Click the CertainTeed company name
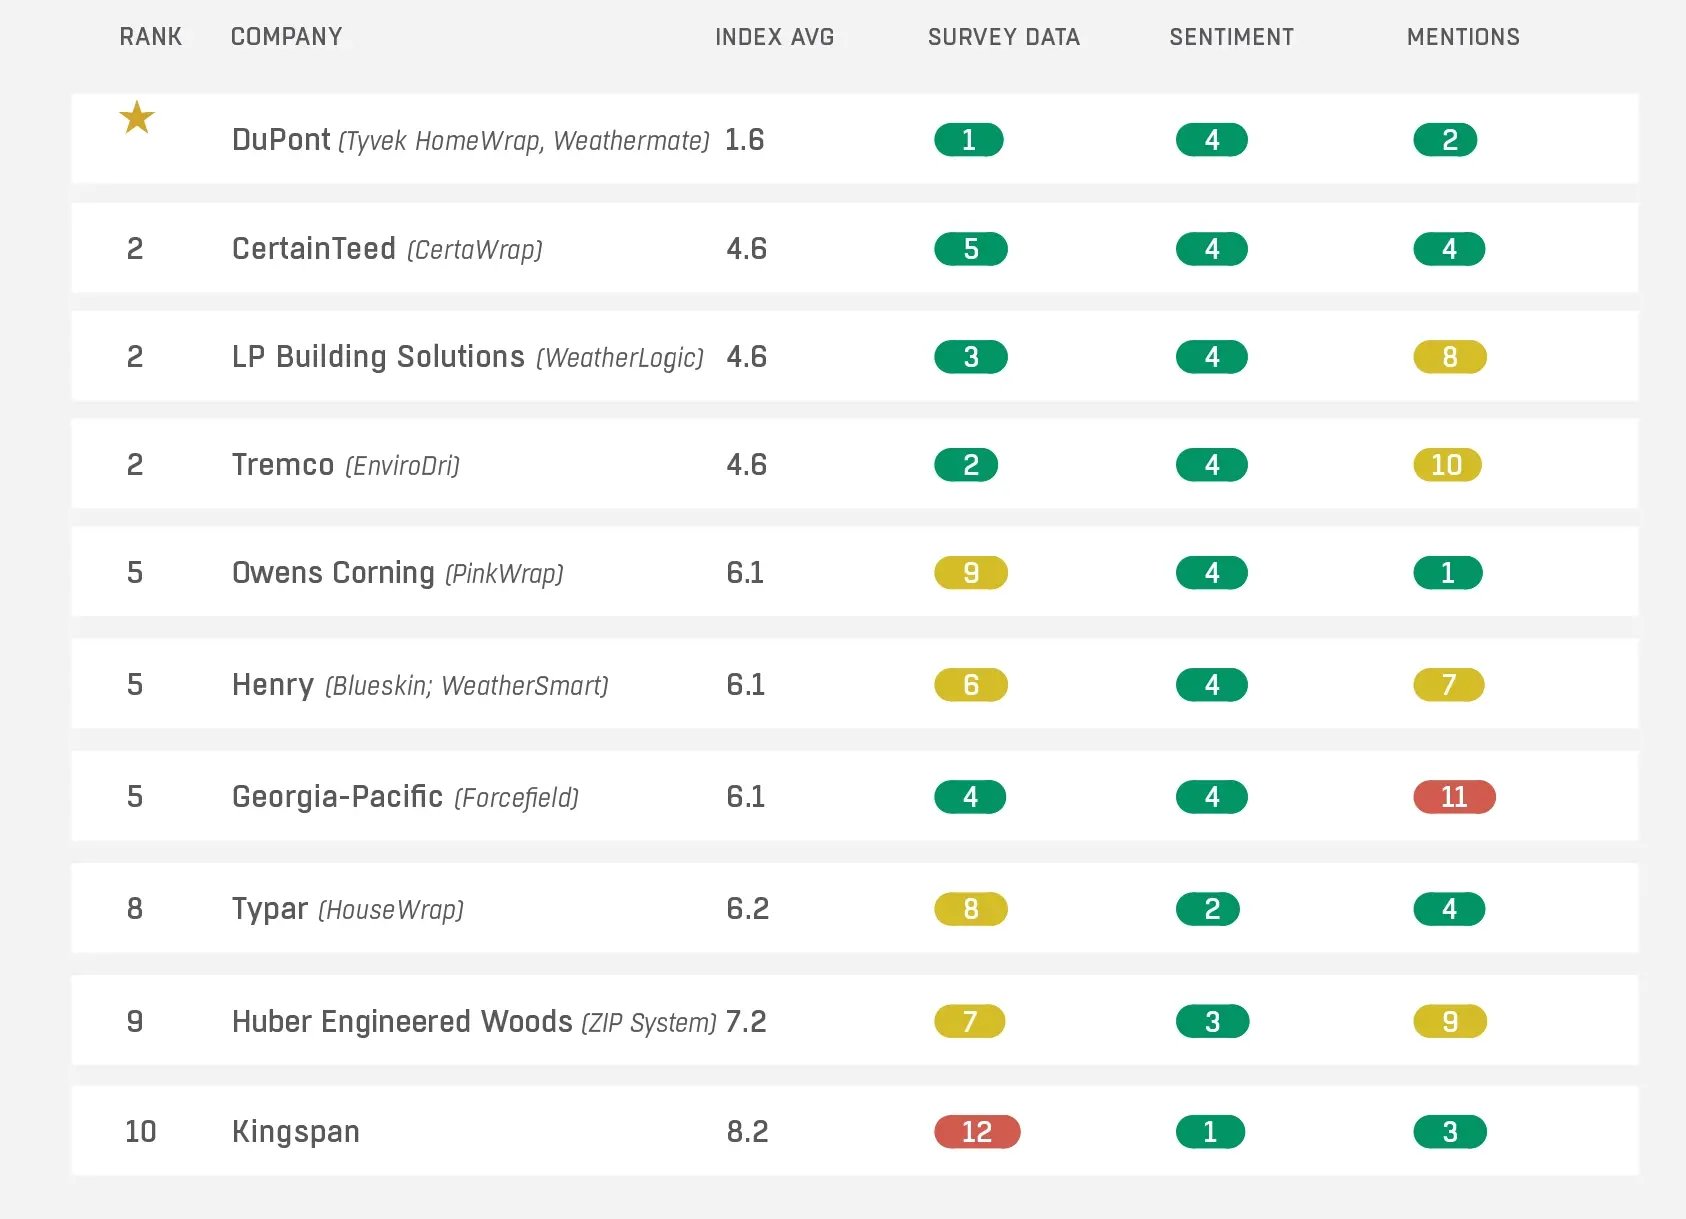The height and width of the screenshot is (1219, 1686). pos(313,248)
